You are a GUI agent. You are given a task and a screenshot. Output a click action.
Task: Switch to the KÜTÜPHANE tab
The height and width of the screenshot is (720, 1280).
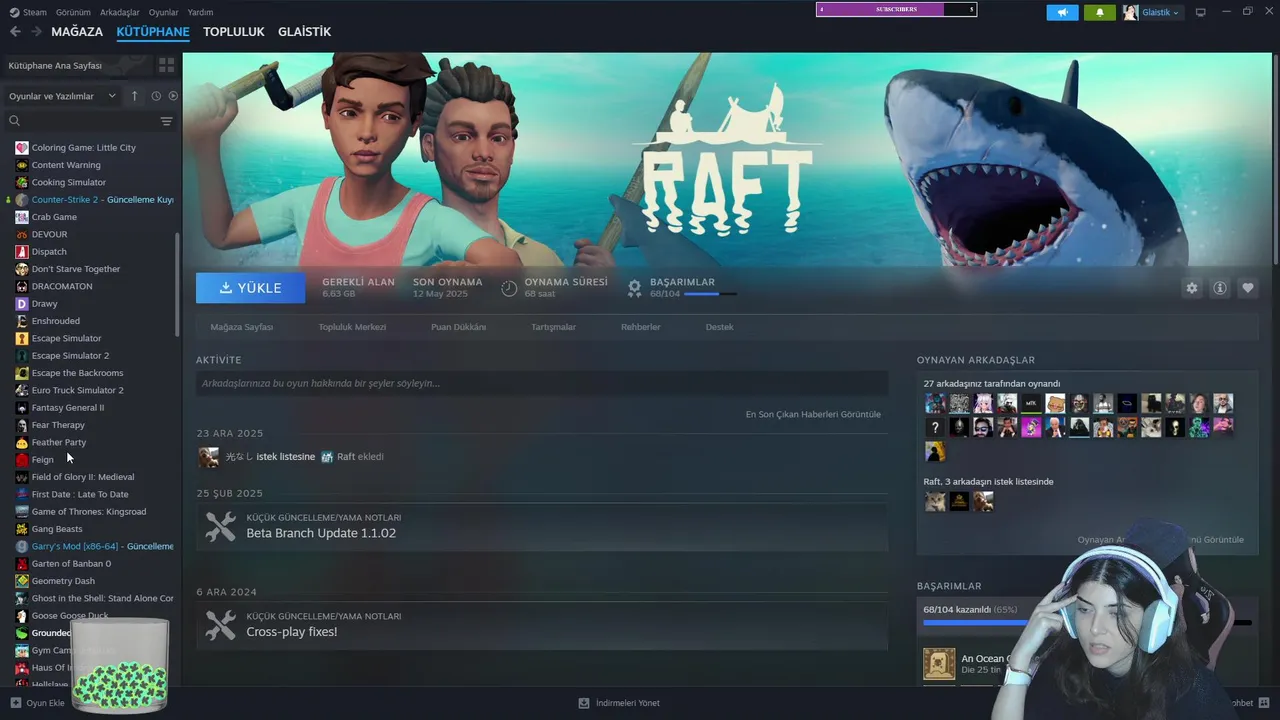pos(153,32)
